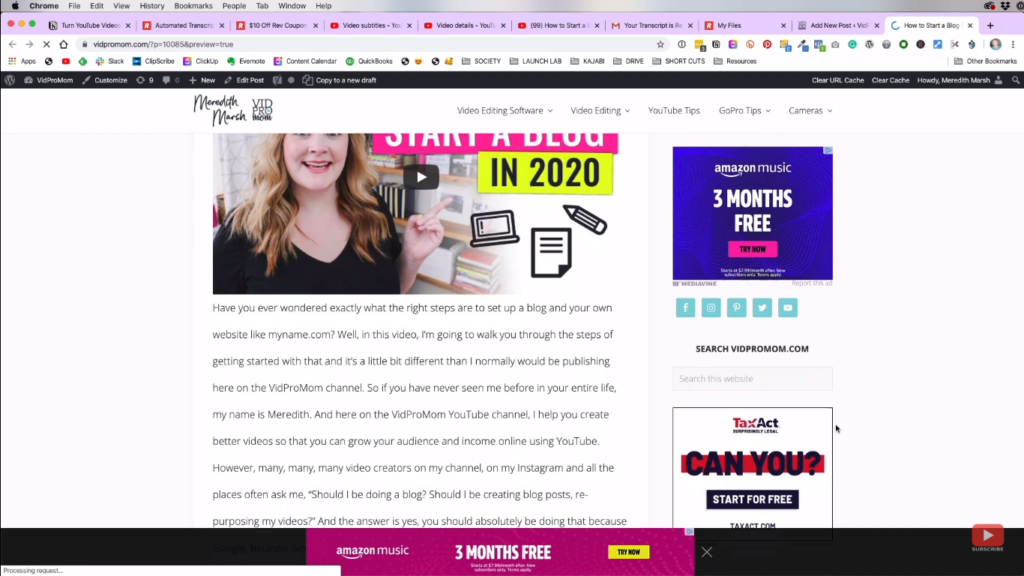Click the home button in Chrome toolbar

[x=63, y=44]
